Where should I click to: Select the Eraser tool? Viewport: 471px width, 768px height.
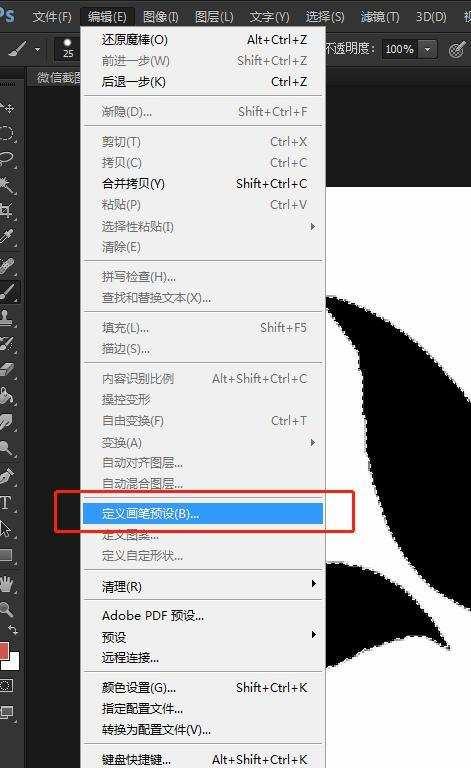point(7,370)
